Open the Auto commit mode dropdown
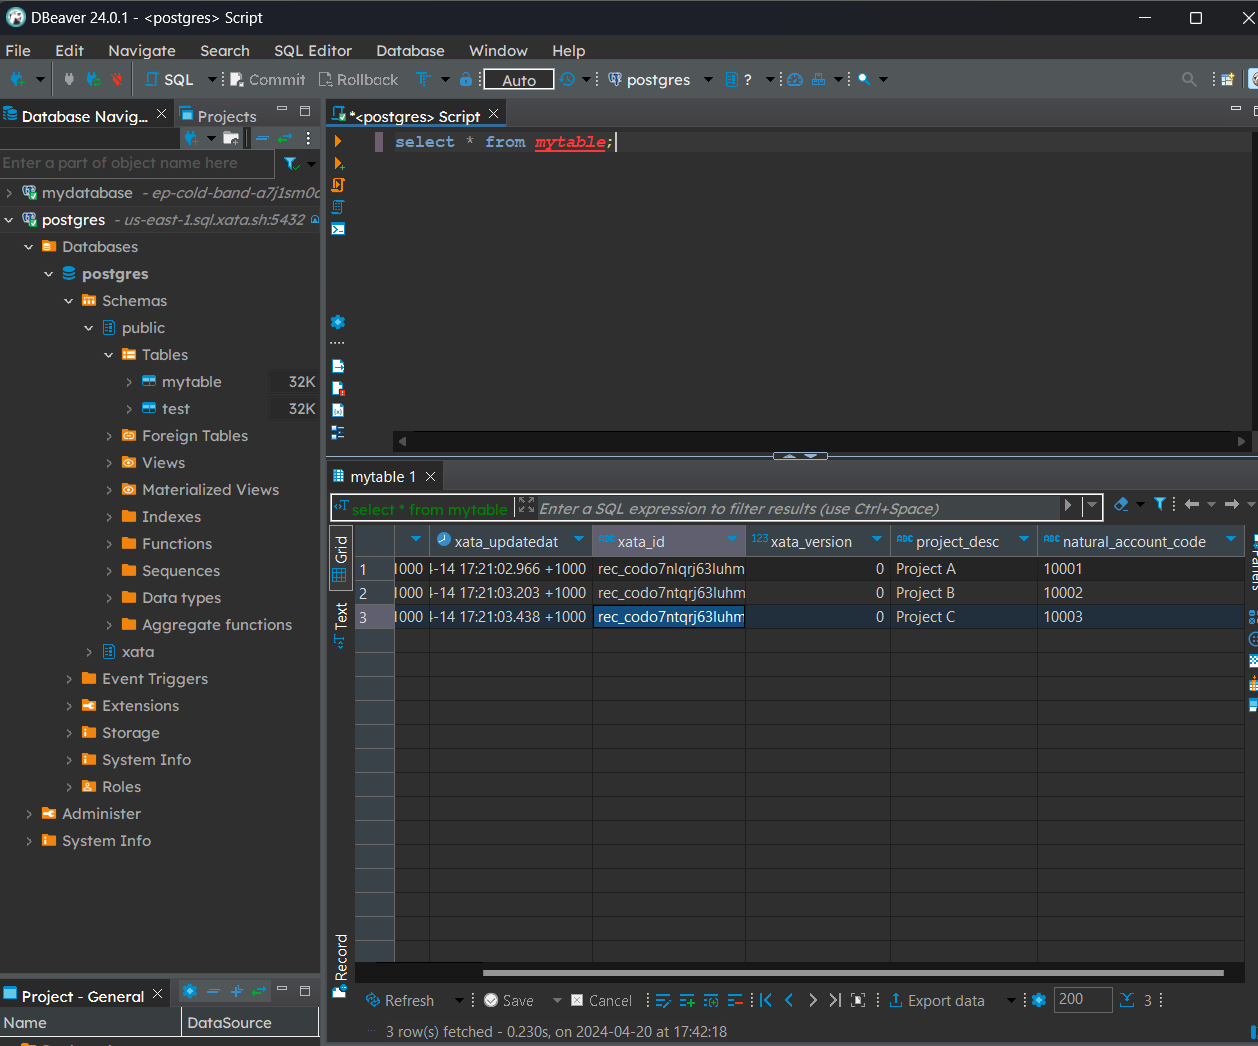 [x=518, y=80]
